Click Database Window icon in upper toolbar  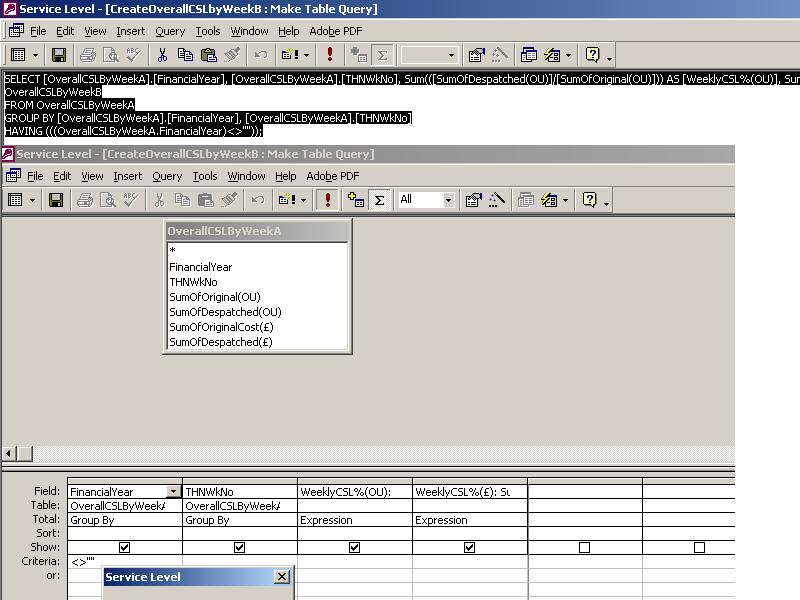[x=529, y=55]
